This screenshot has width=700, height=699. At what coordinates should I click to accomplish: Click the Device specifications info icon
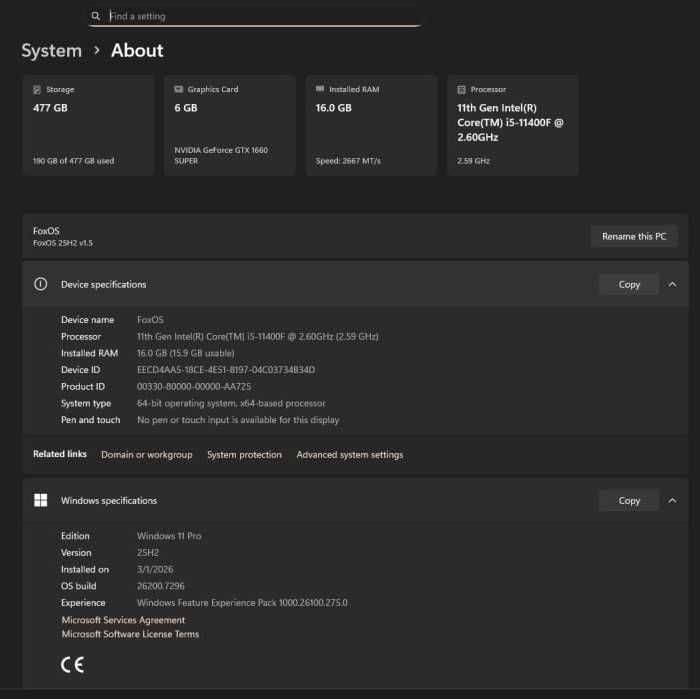(x=41, y=284)
